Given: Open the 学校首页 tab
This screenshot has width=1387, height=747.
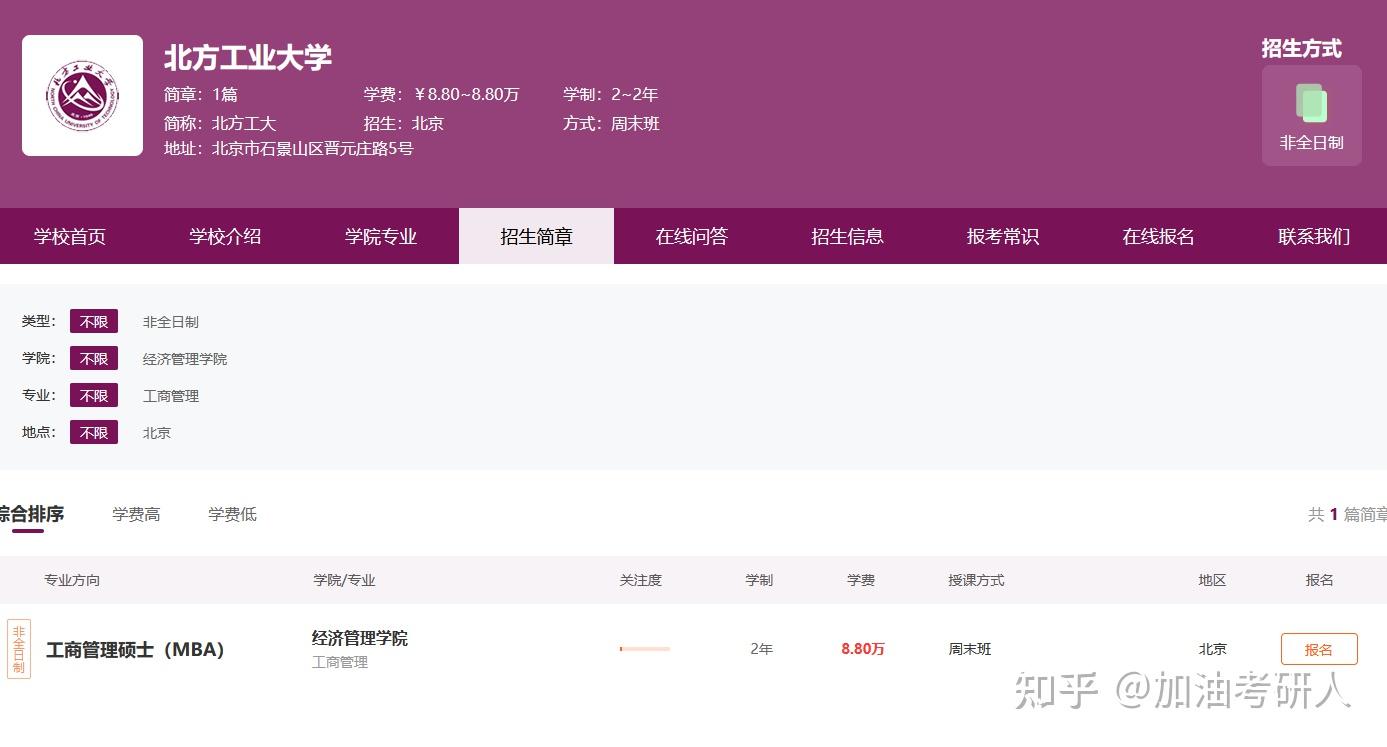Looking at the screenshot, I should coord(70,237).
